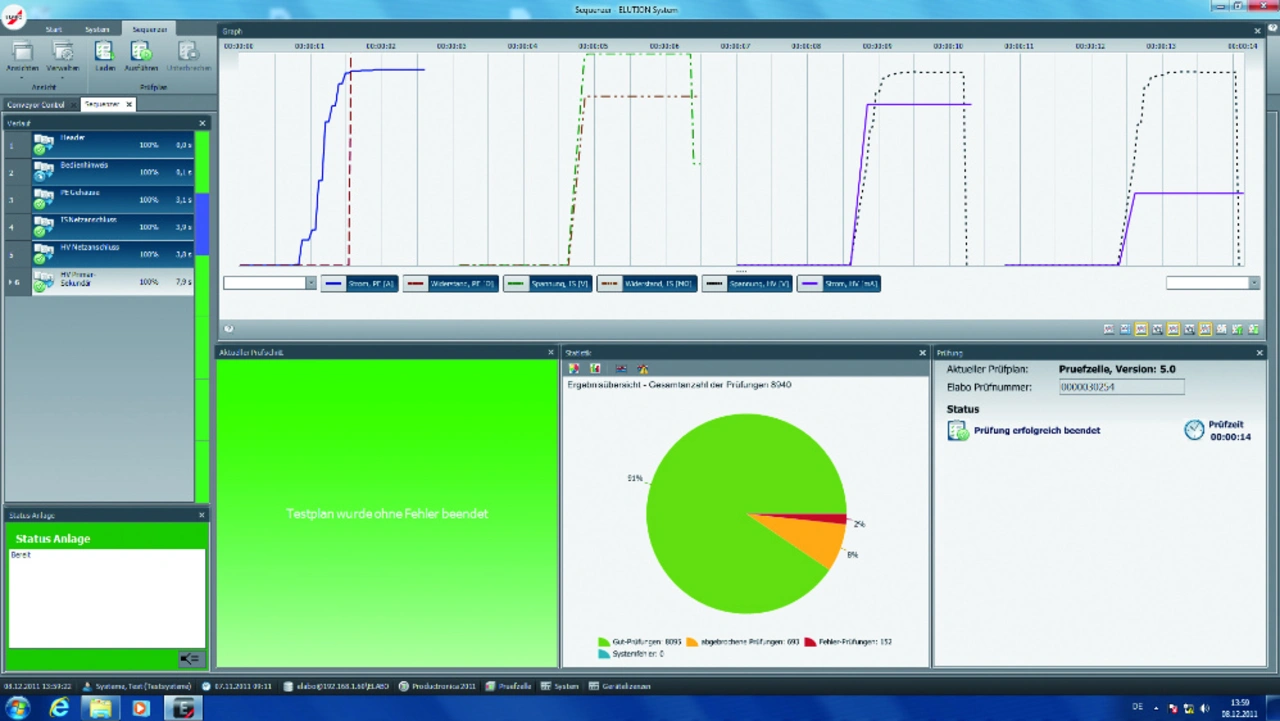Click the status icon of IS Netzanschluss step
The width and height of the screenshot is (1280, 721).
coord(43,226)
